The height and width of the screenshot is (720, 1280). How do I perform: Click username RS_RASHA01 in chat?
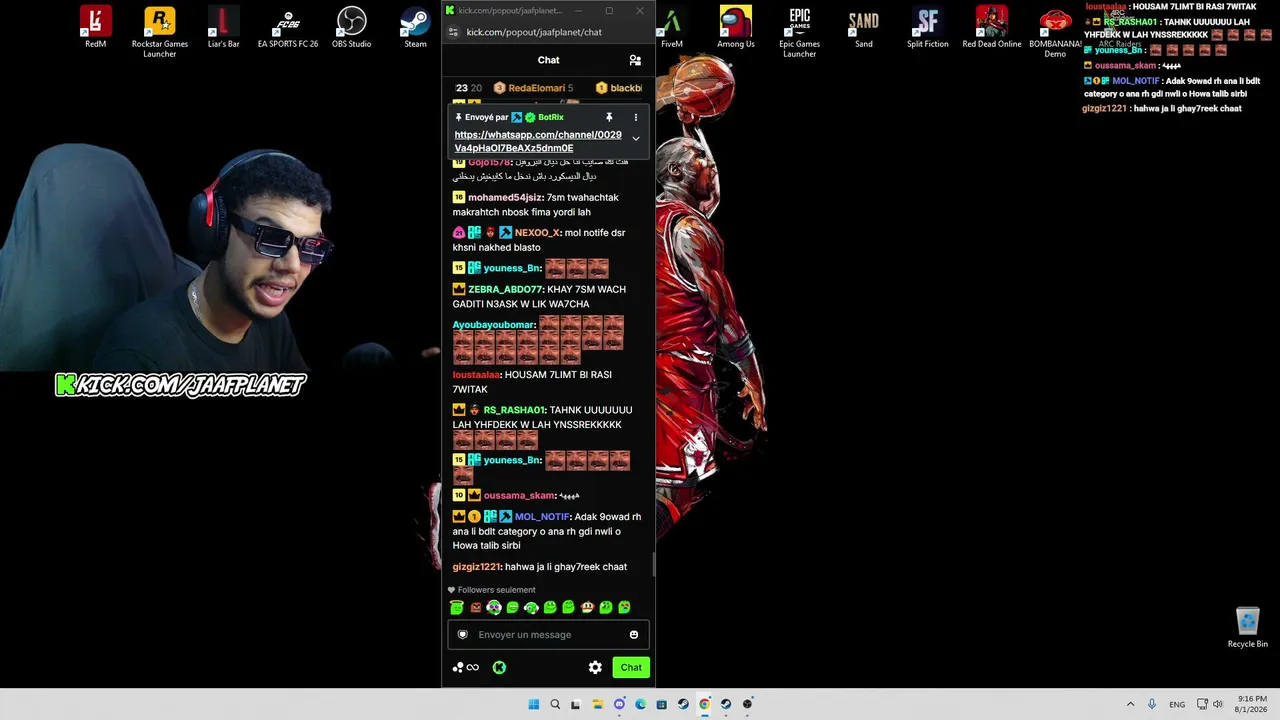tap(514, 410)
